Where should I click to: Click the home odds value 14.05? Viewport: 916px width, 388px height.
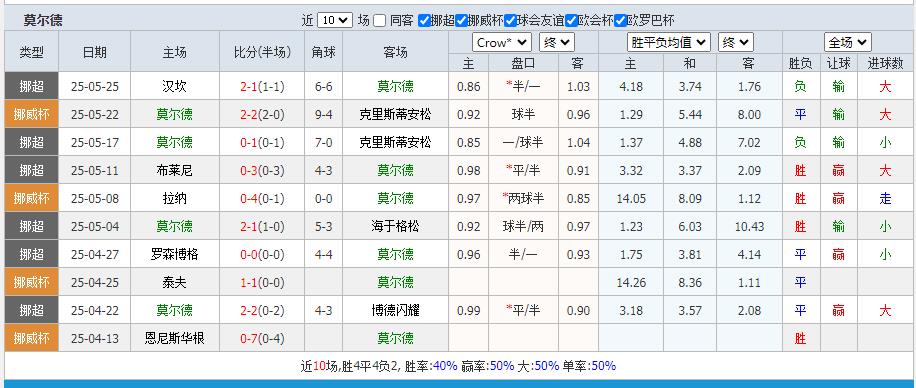point(631,199)
